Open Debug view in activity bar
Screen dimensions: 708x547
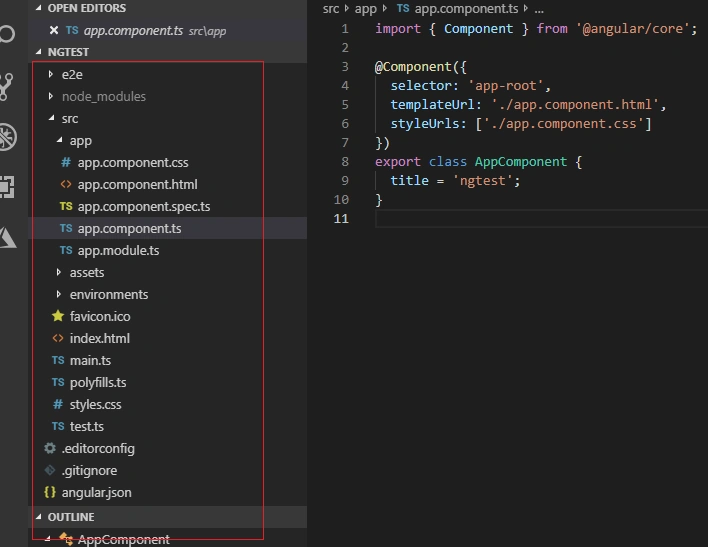pos(7,136)
